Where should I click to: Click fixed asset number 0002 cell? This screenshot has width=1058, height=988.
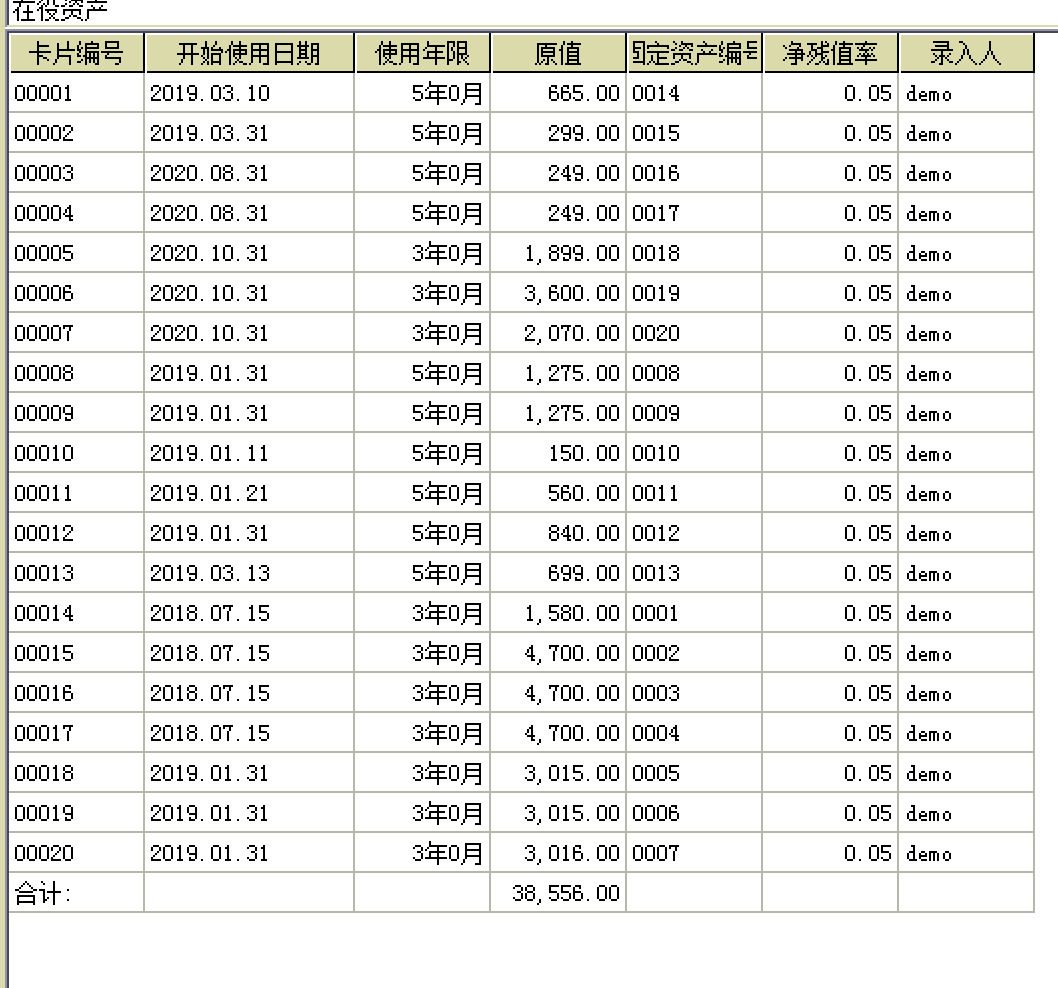pos(694,653)
